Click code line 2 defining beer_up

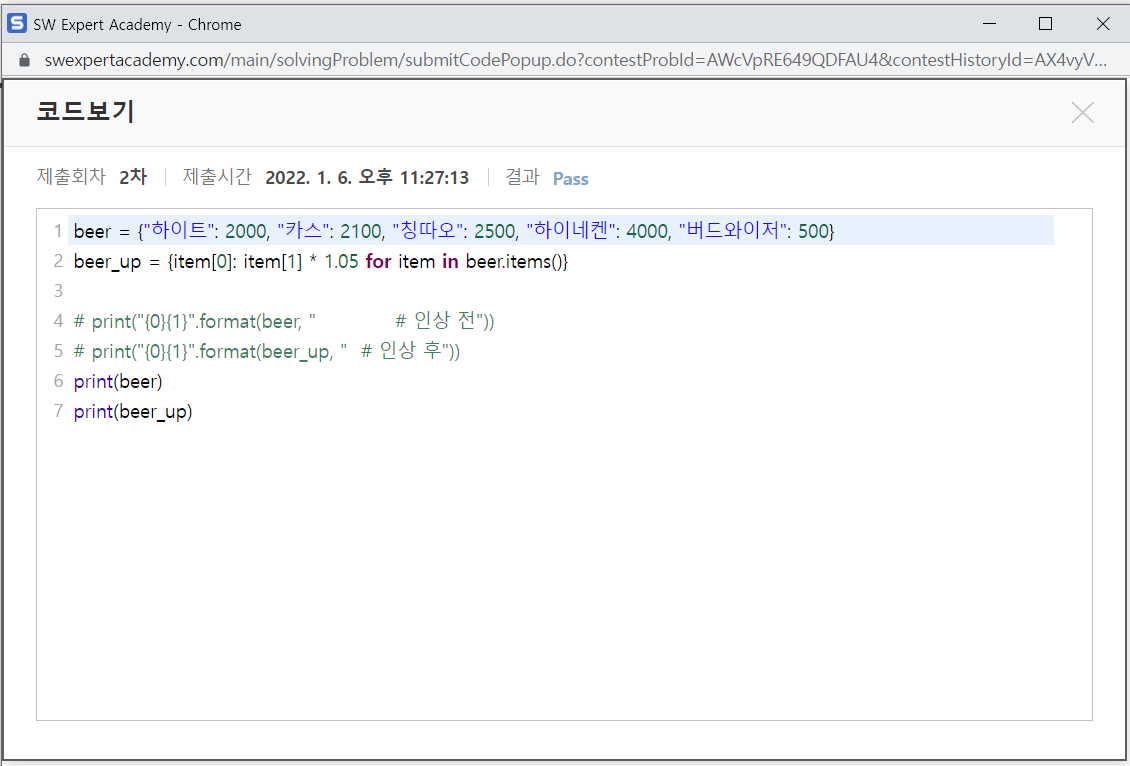(321, 261)
